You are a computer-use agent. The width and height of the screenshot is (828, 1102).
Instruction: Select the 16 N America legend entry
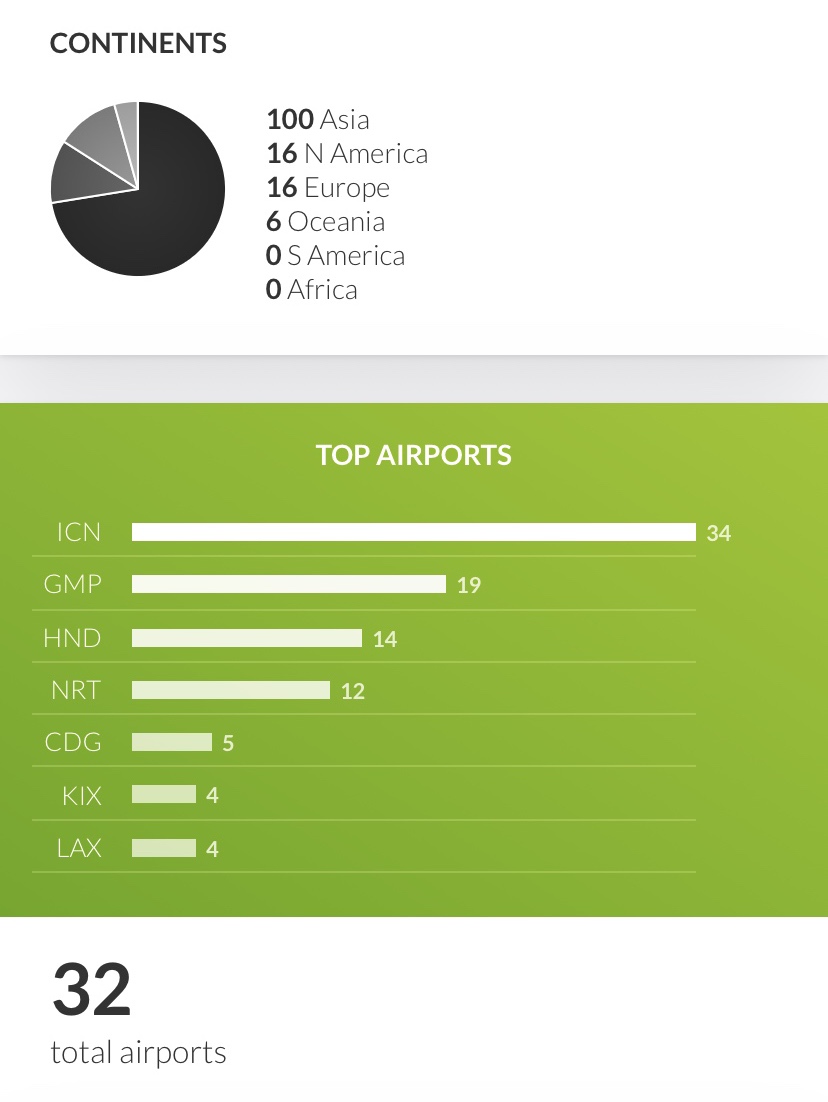(347, 154)
